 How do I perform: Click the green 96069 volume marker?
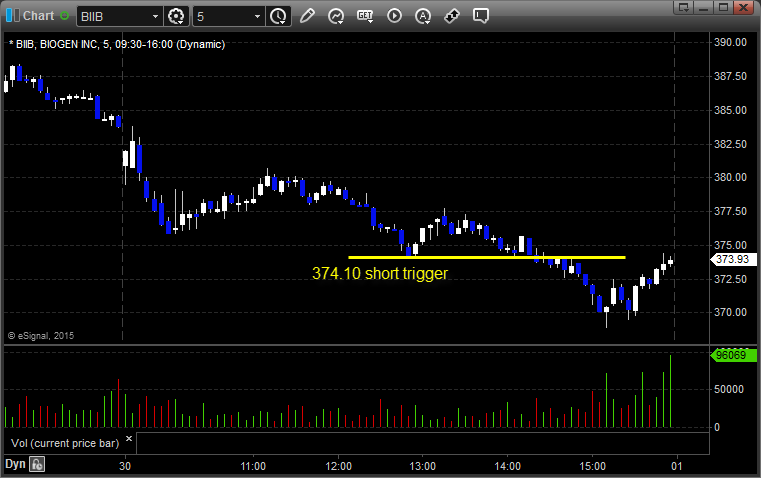coord(733,355)
